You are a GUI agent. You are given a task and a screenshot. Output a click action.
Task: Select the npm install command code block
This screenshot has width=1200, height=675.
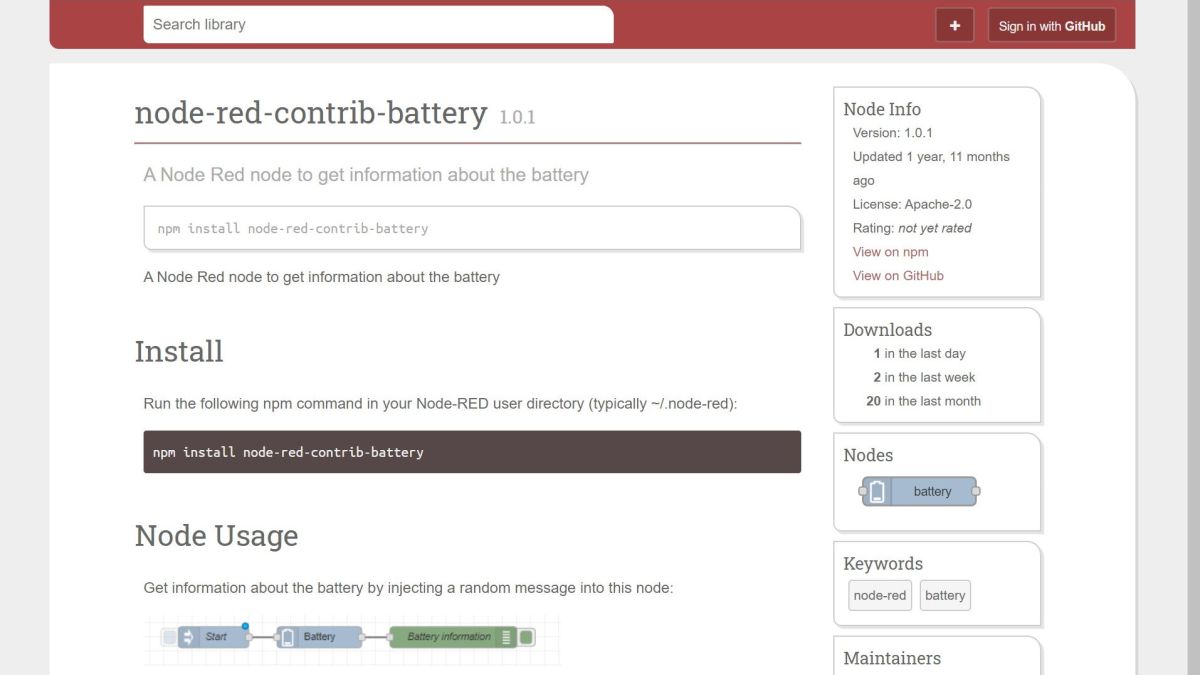[x=472, y=451]
